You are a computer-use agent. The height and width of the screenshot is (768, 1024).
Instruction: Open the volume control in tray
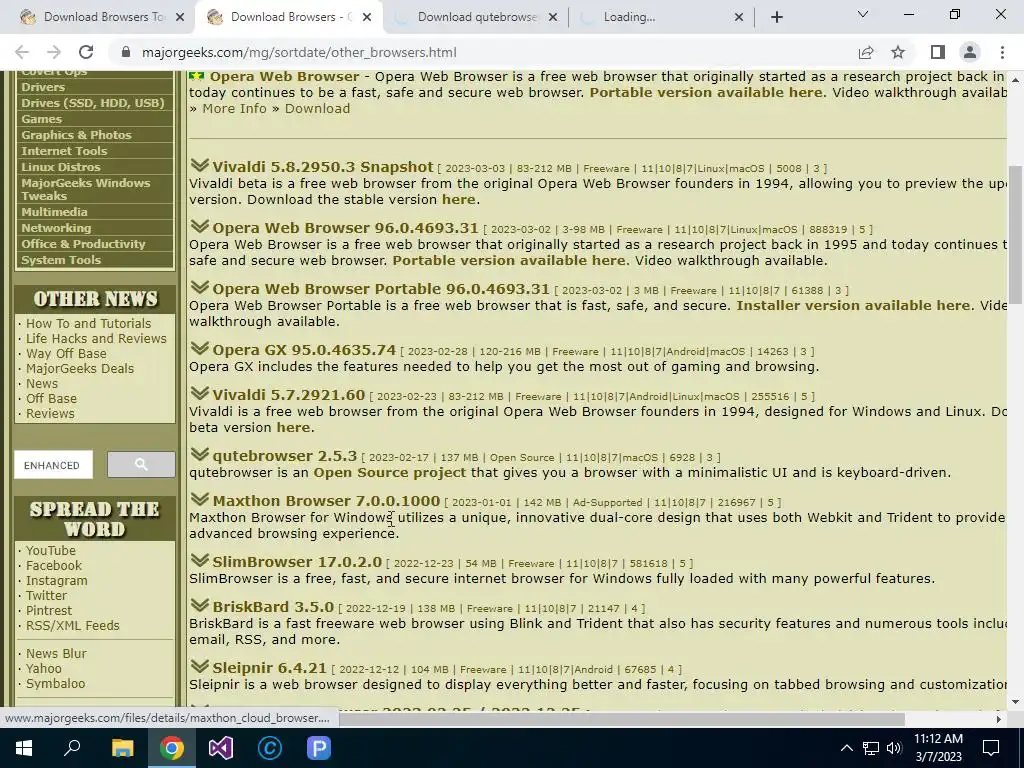(894, 748)
